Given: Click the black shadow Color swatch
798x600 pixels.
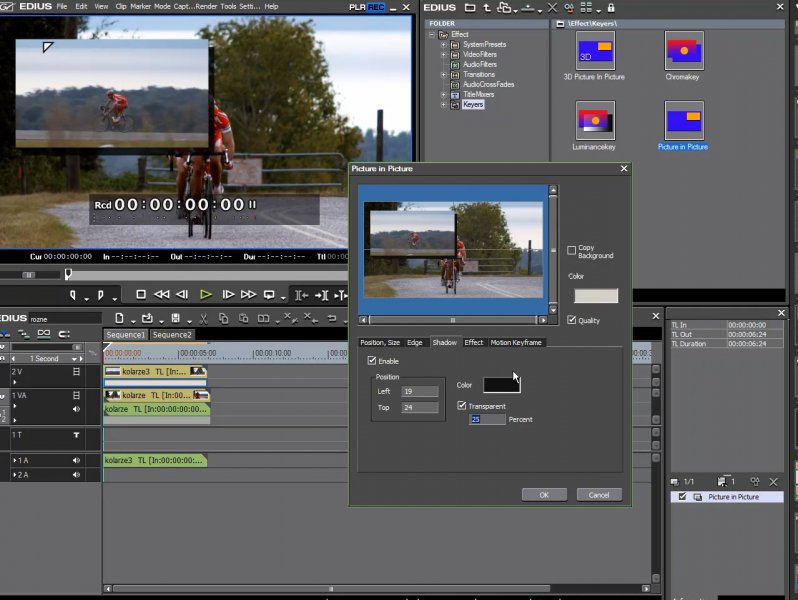Looking at the screenshot, I should point(501,385).
